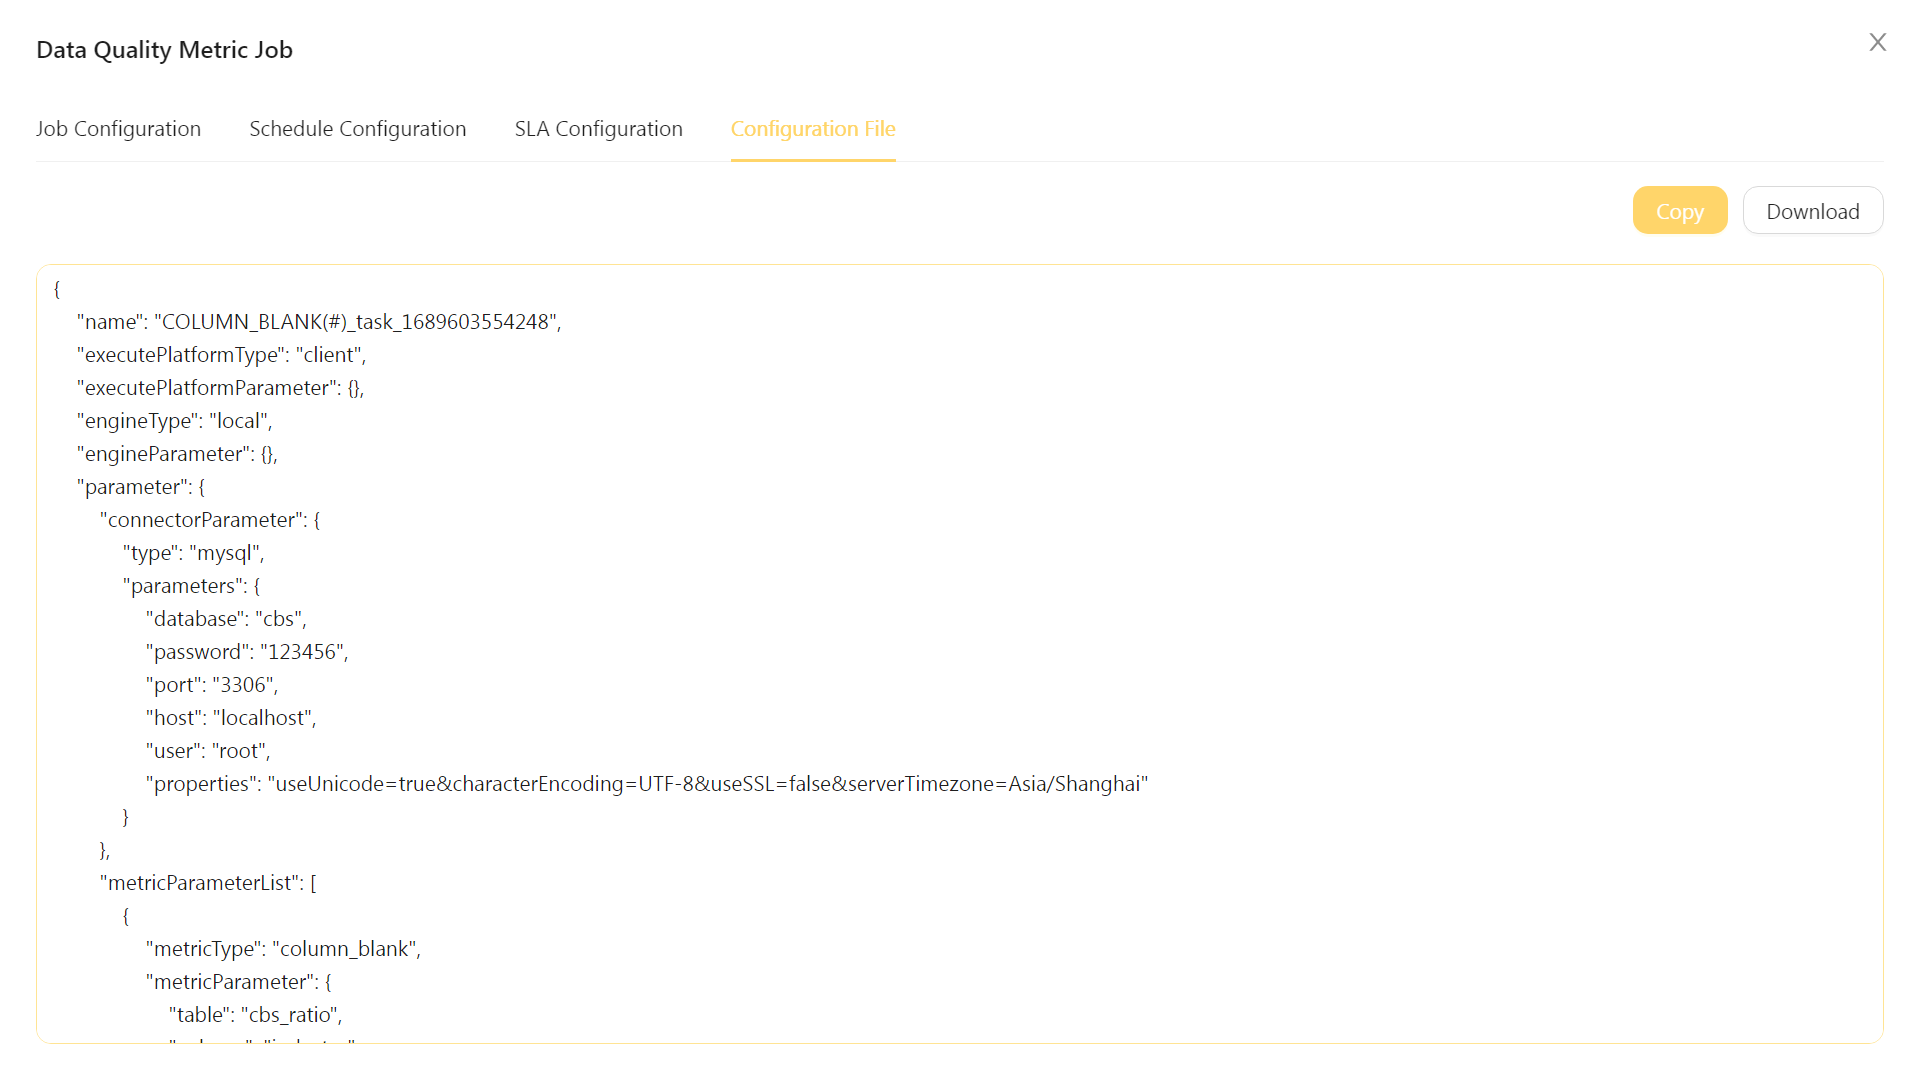The image size is (1920, 1080).
Task: Click the executePlatformType "client" line
Action: (x=221, y=355)
